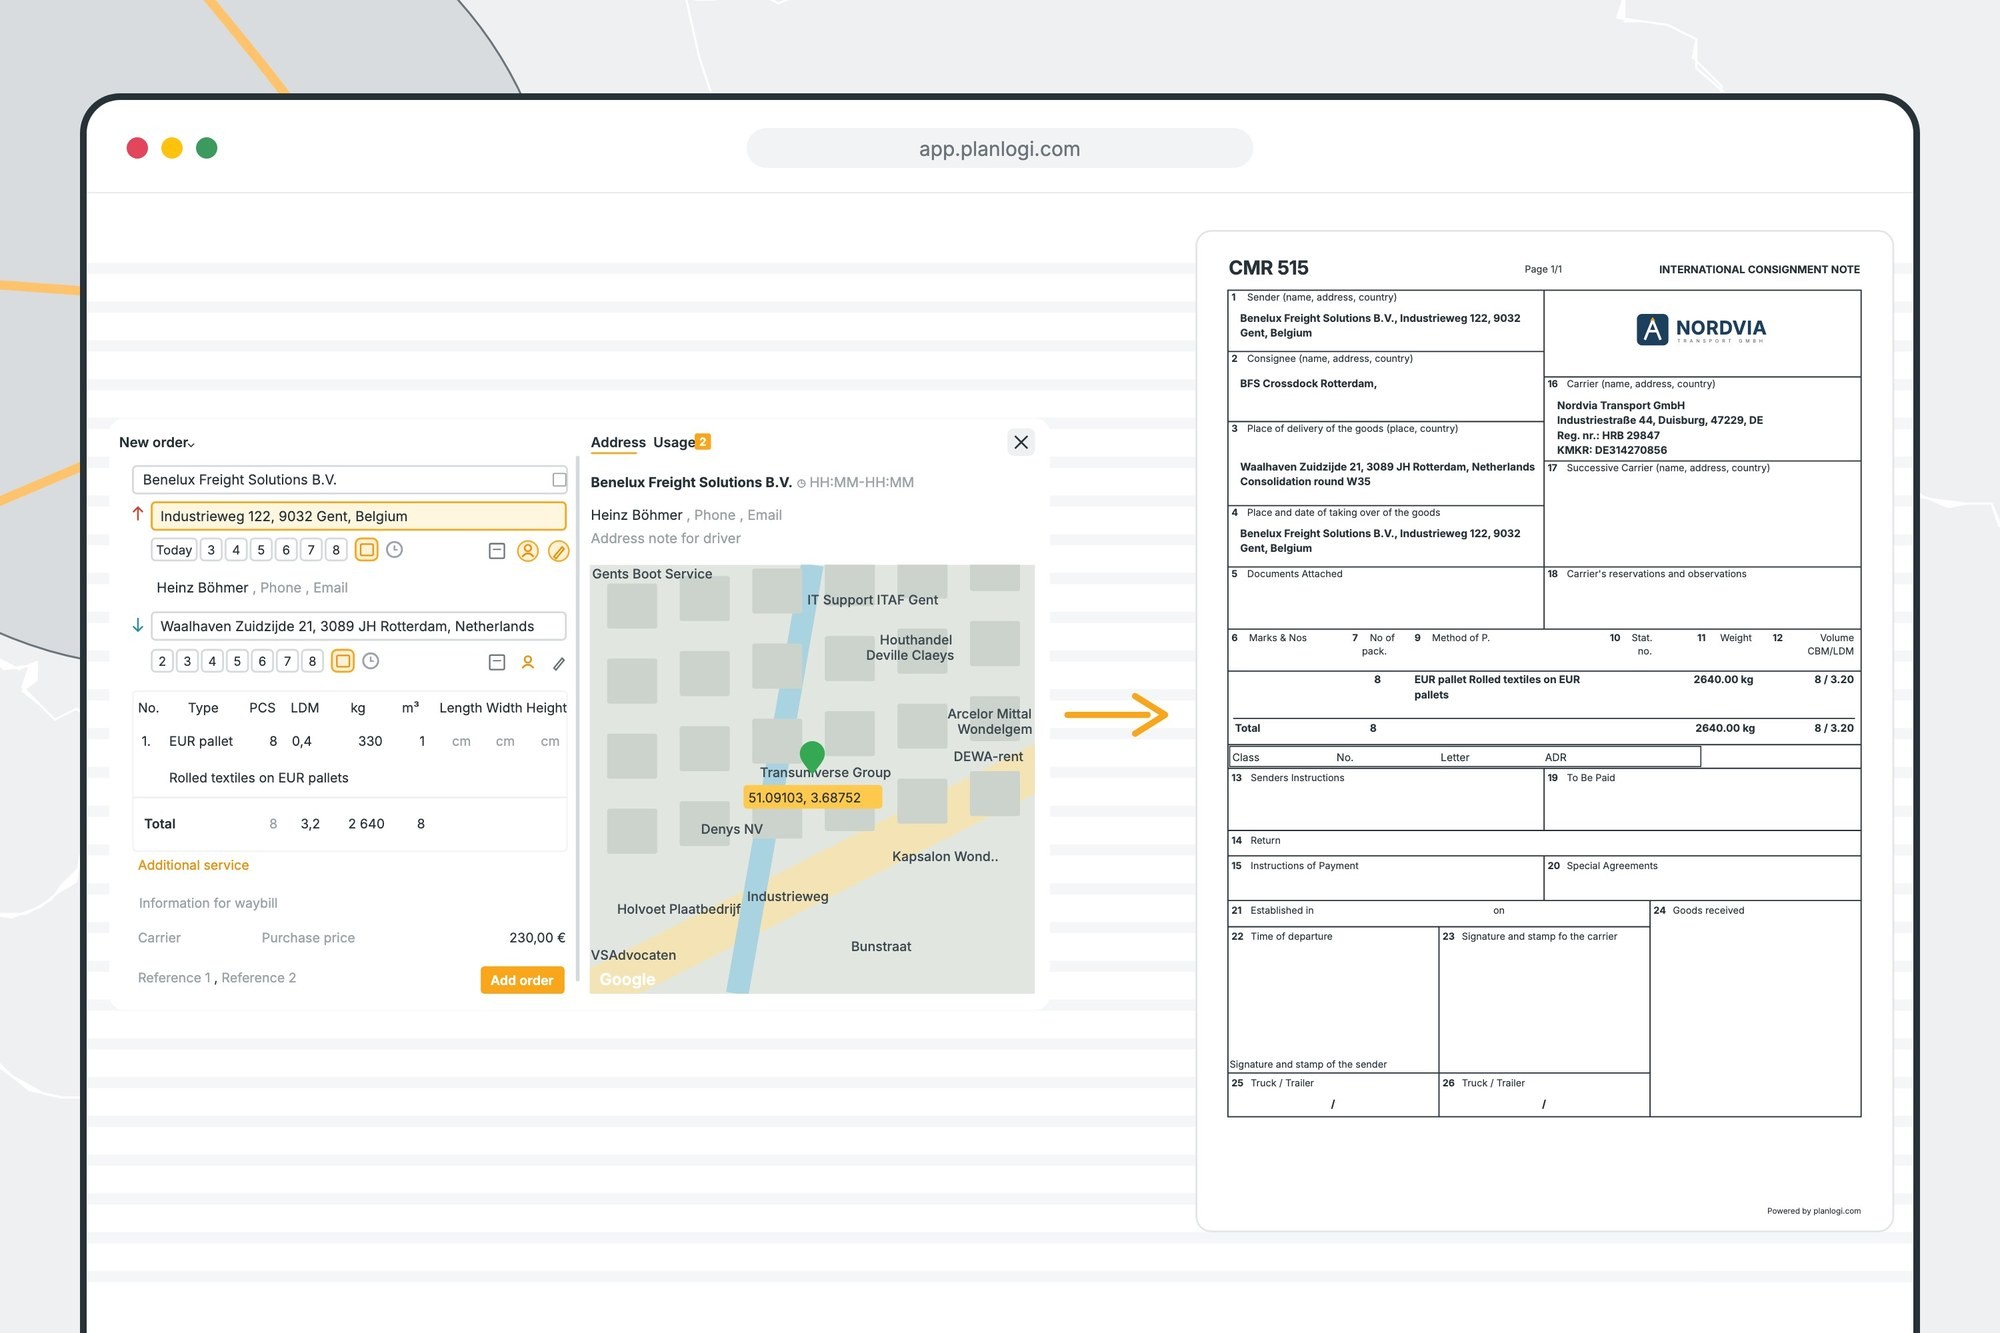This screenshot has height=1333, width=2000.
Task: Click the Industrieweg 122 pickup address field
Action: (x=358, y=516)
